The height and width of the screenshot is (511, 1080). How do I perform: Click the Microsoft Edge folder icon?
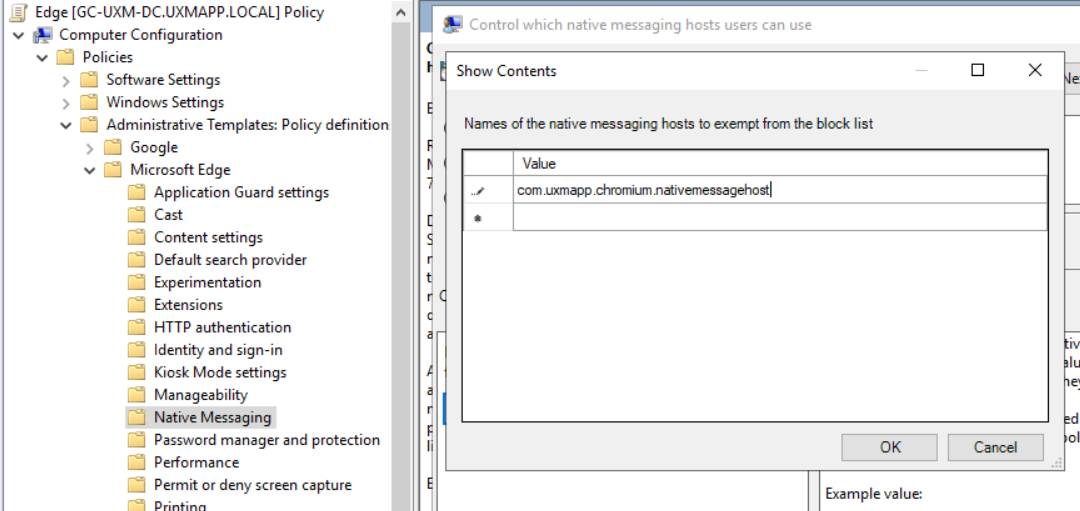(113, 170)
